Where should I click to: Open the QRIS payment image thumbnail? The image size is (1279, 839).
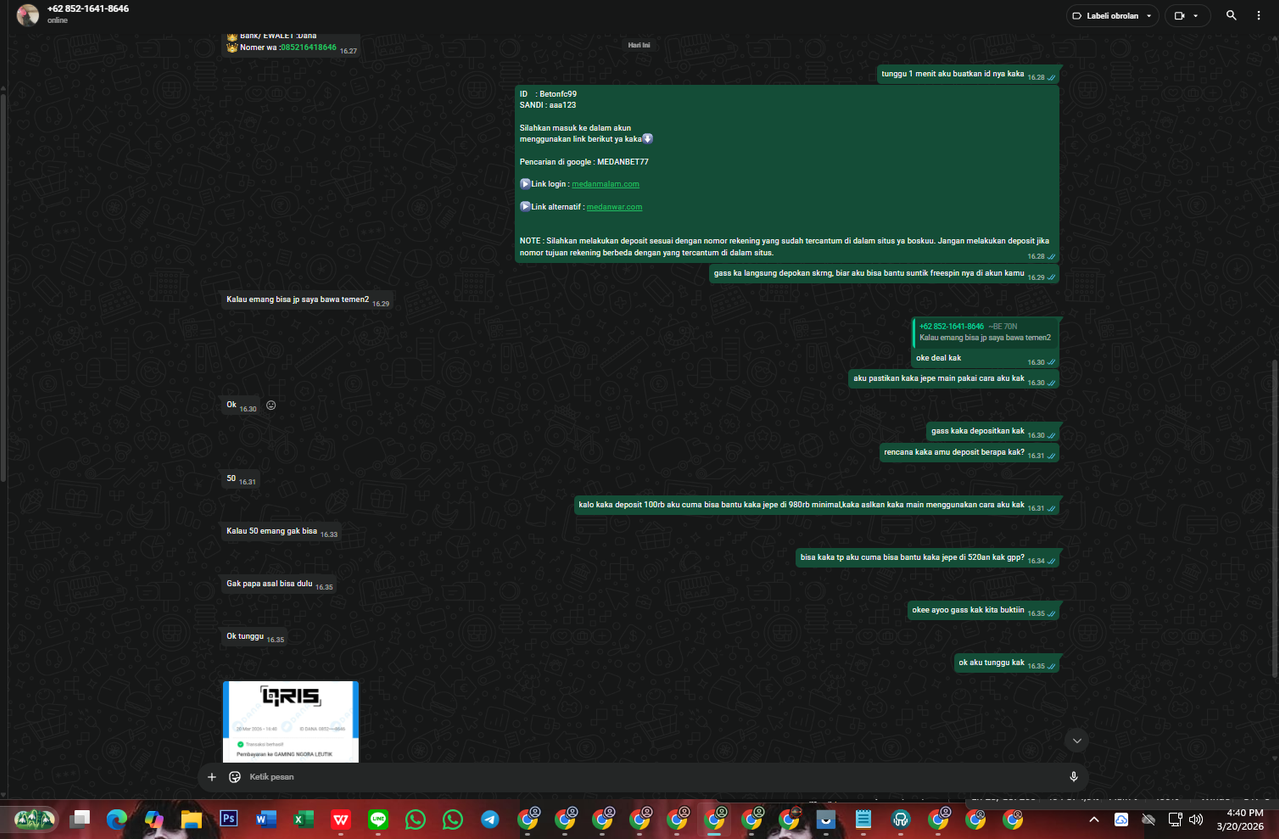tap(290, 721)
